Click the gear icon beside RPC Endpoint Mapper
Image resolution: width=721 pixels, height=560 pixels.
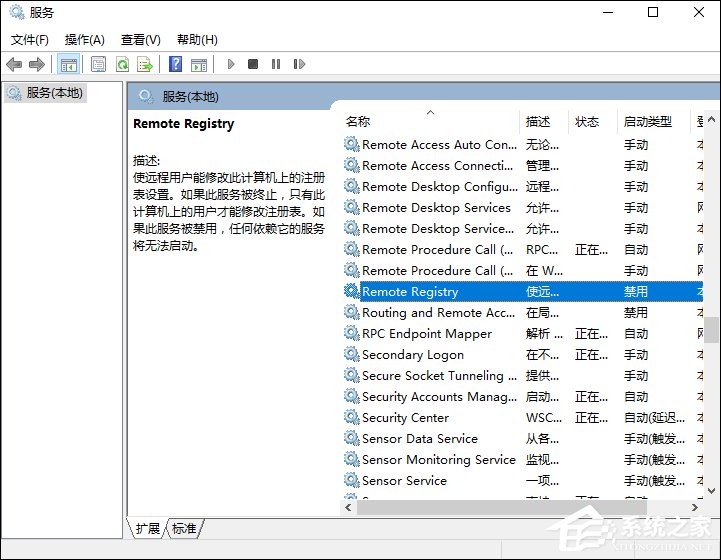tap(352, 333)
